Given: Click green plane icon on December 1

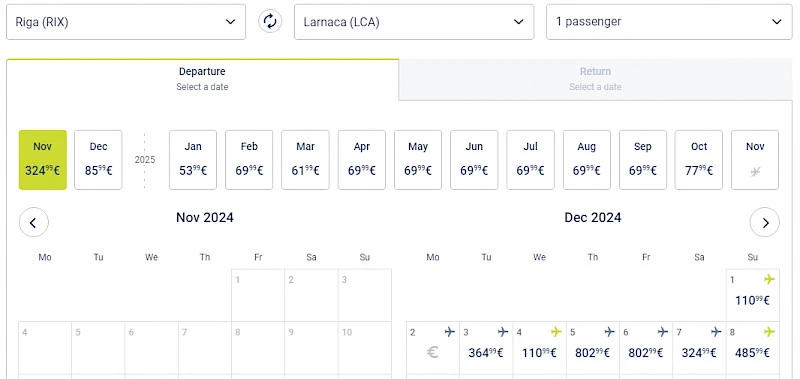Looking at the screenshot, I should click(769, 279).
